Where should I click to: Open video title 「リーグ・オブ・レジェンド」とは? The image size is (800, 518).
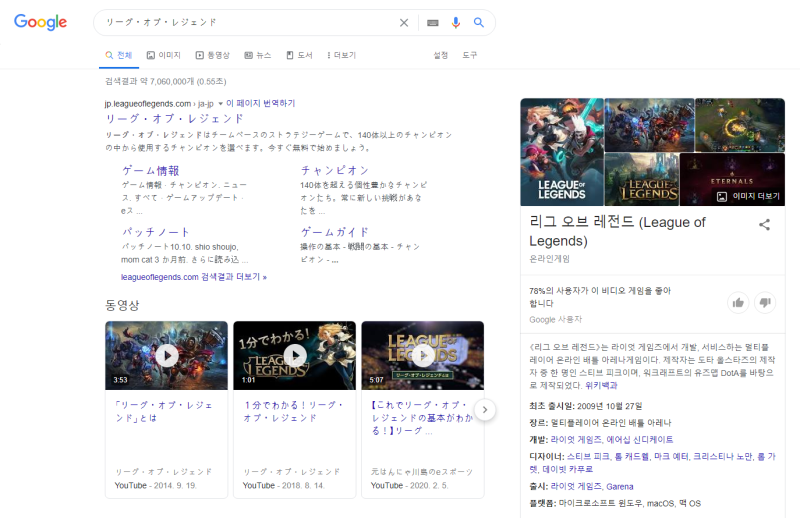164,411
